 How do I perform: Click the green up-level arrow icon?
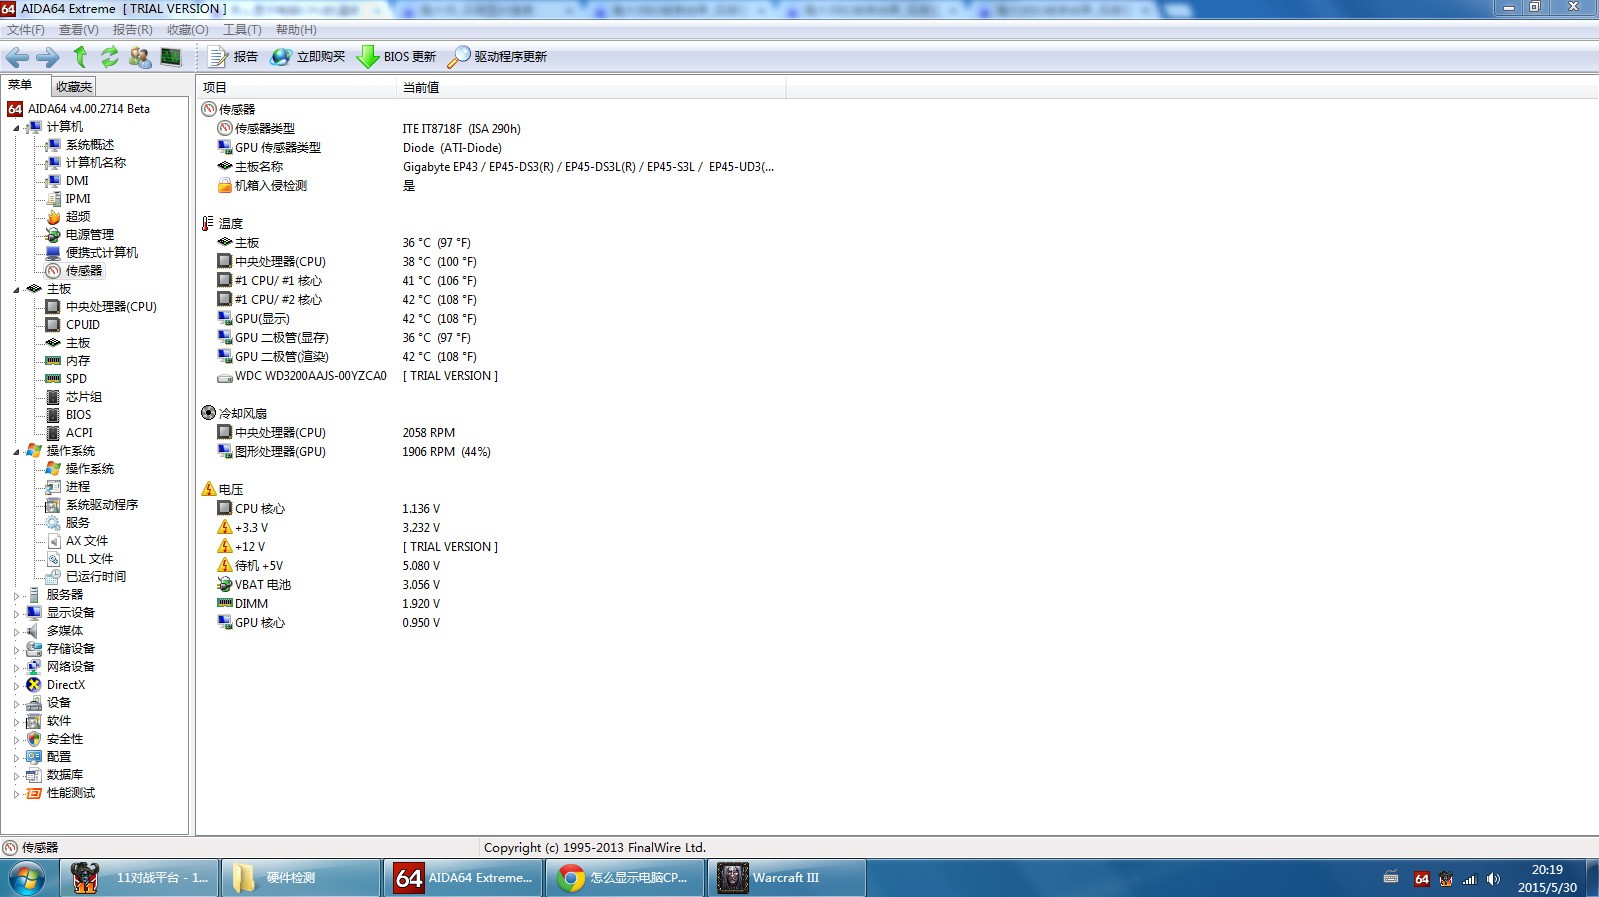pyautogui.click(x=80, y=57)
